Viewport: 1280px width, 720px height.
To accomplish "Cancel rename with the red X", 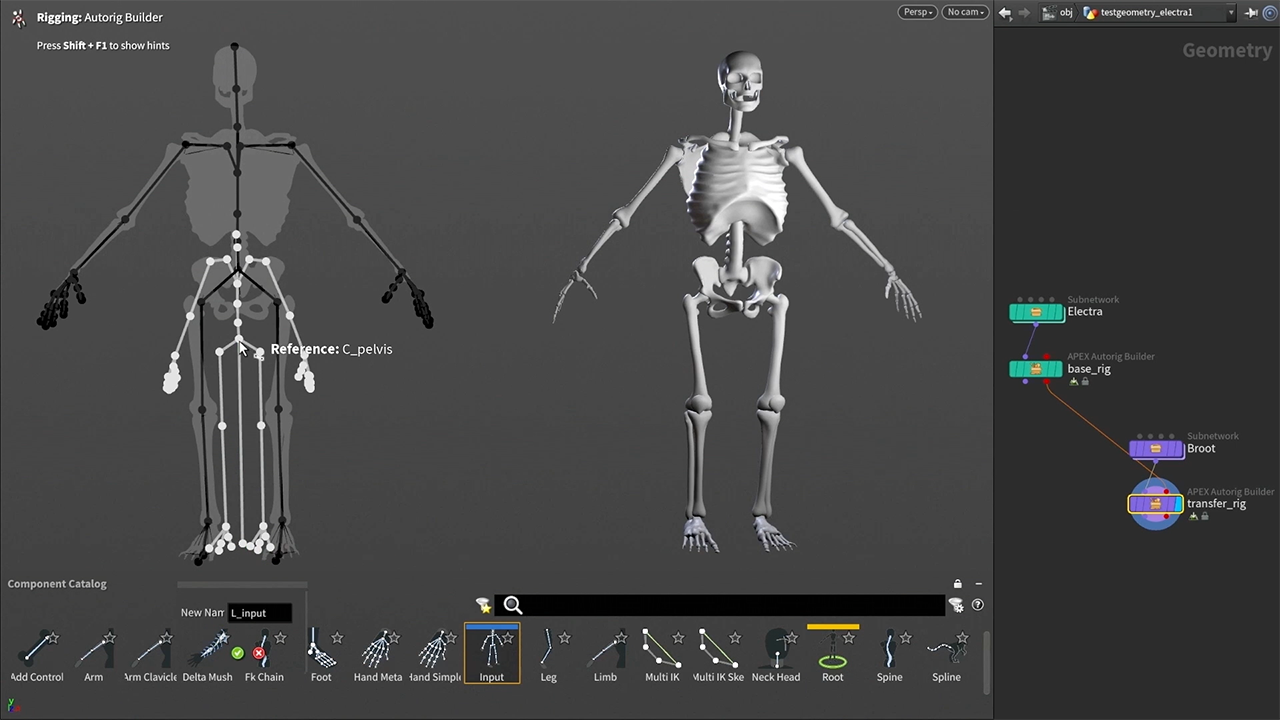I will point(259,653).
